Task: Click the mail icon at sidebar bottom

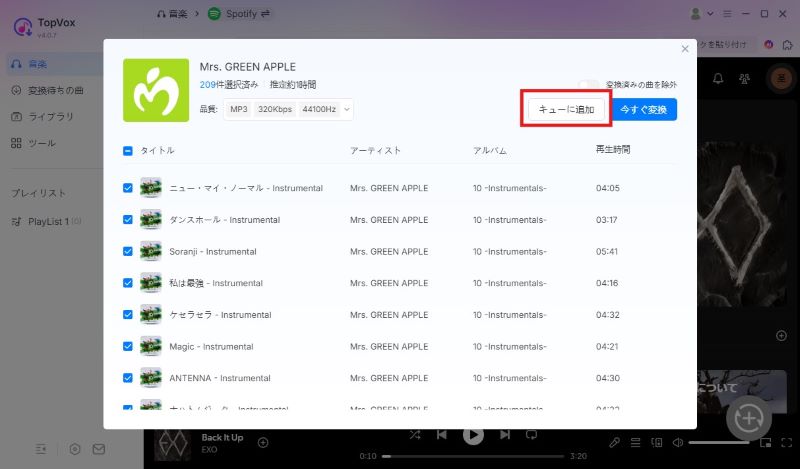Action: [x=99, y=449]
